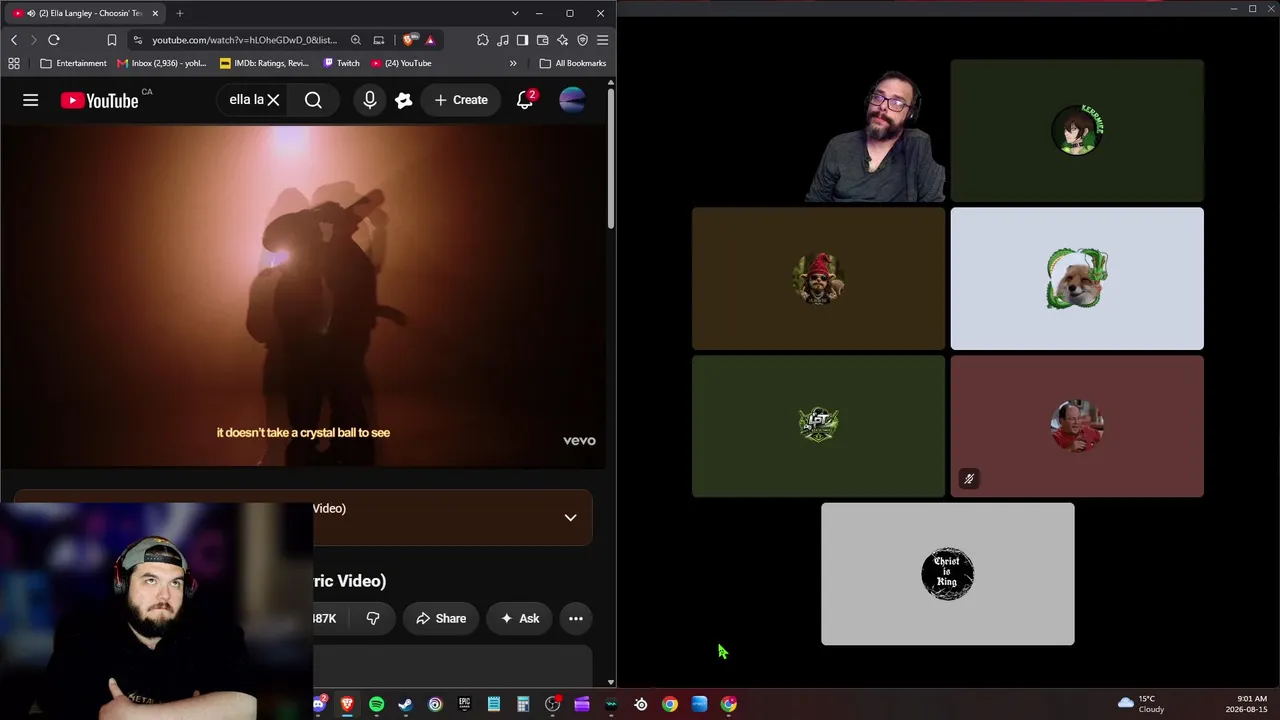Open Brave main hamburger menu

point(603,40)
